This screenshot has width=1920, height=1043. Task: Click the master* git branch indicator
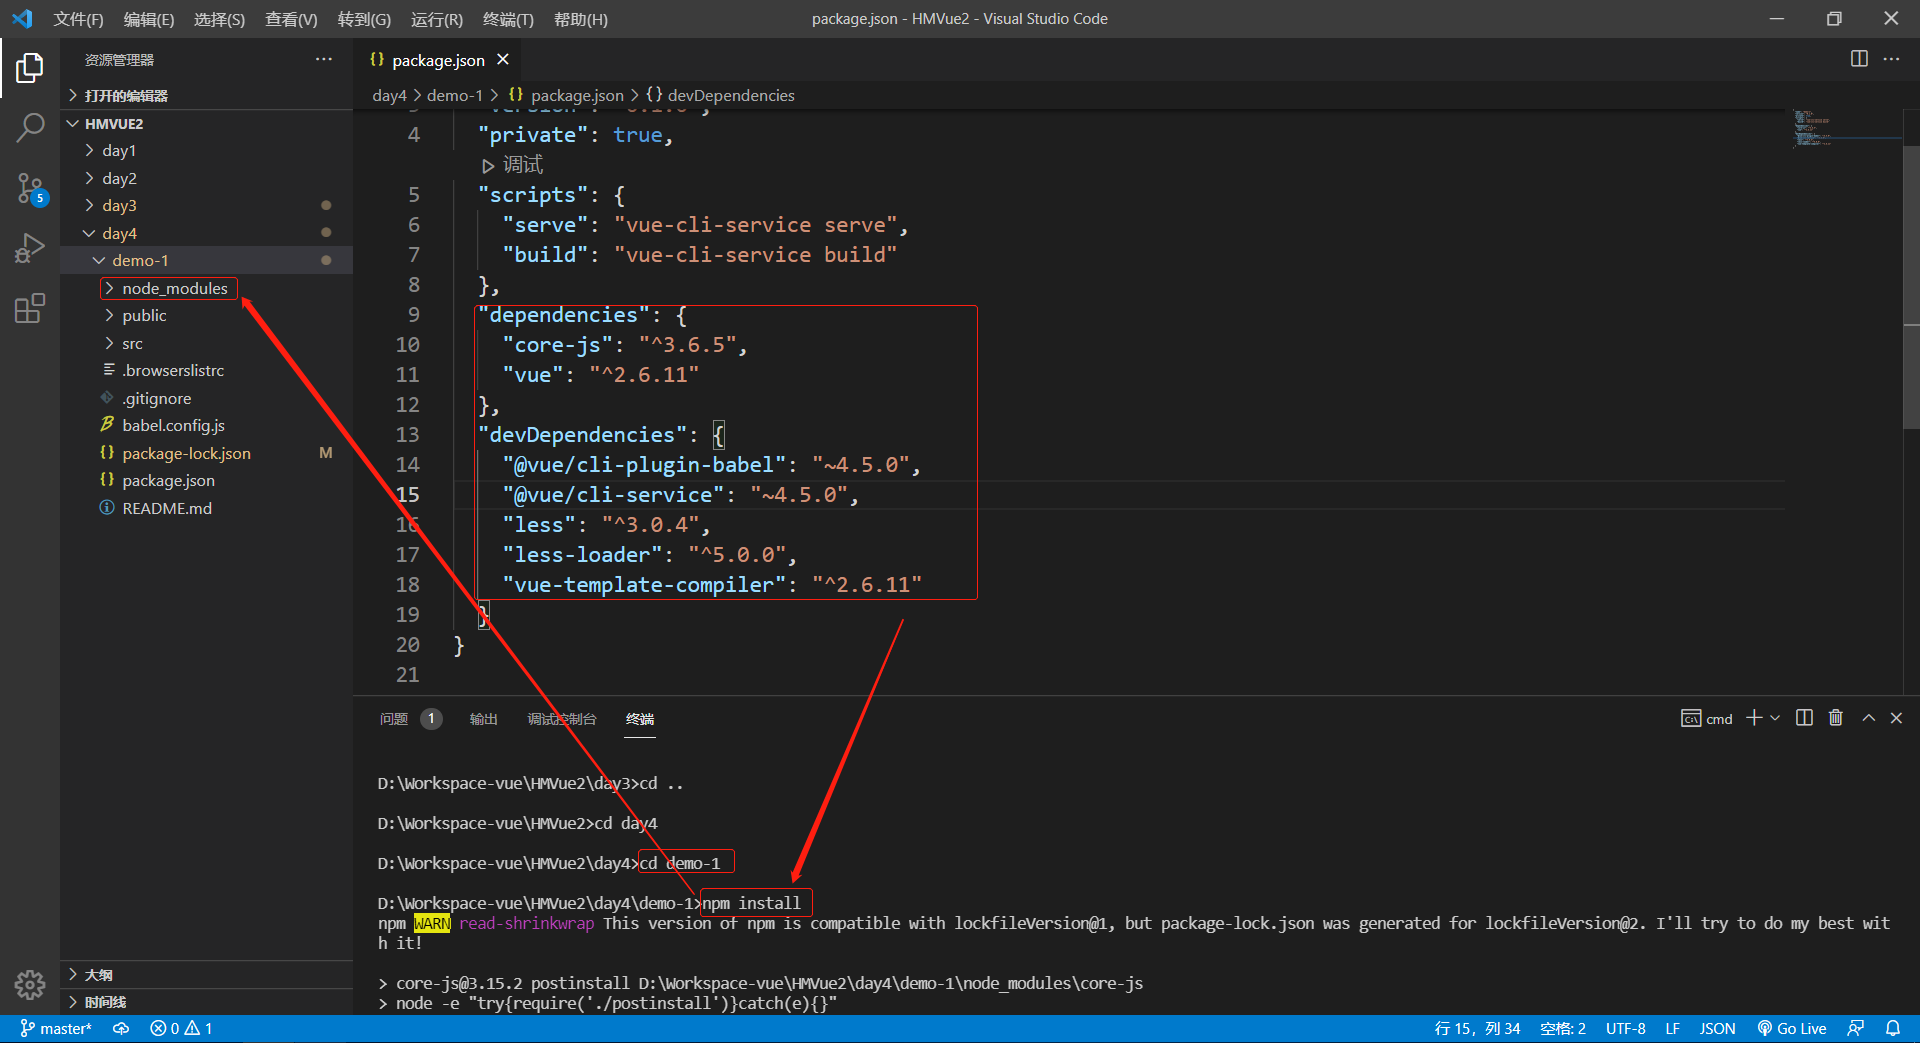[56, 1028]
